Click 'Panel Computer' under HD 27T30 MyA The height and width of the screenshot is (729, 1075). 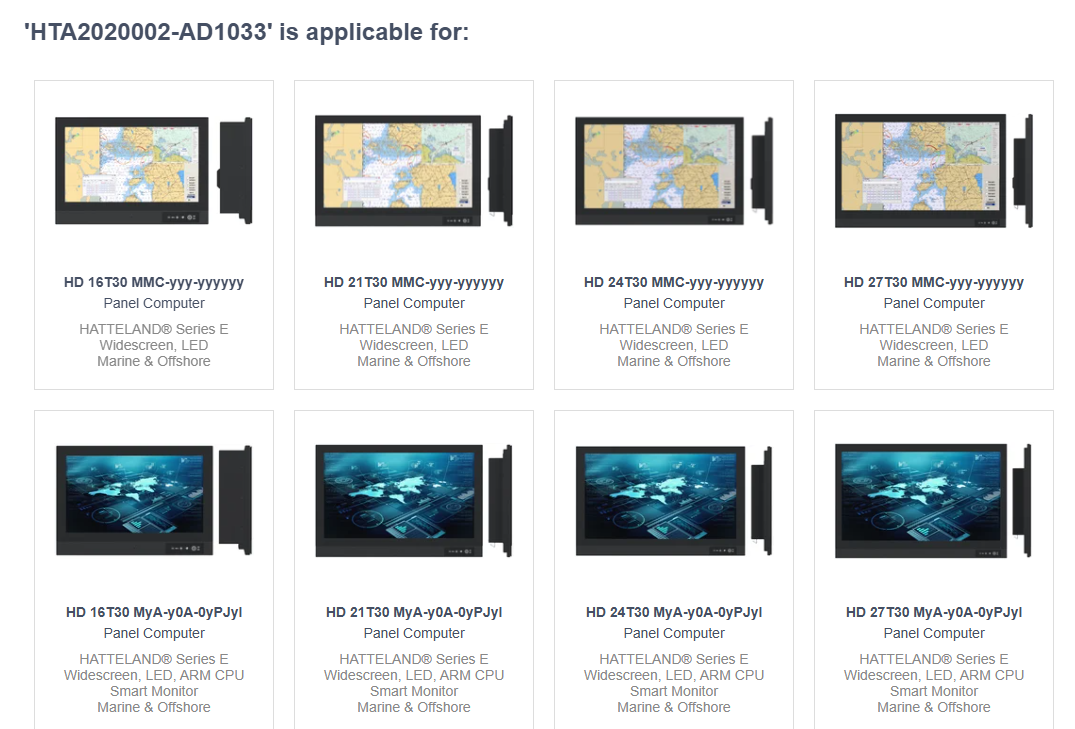934,633
